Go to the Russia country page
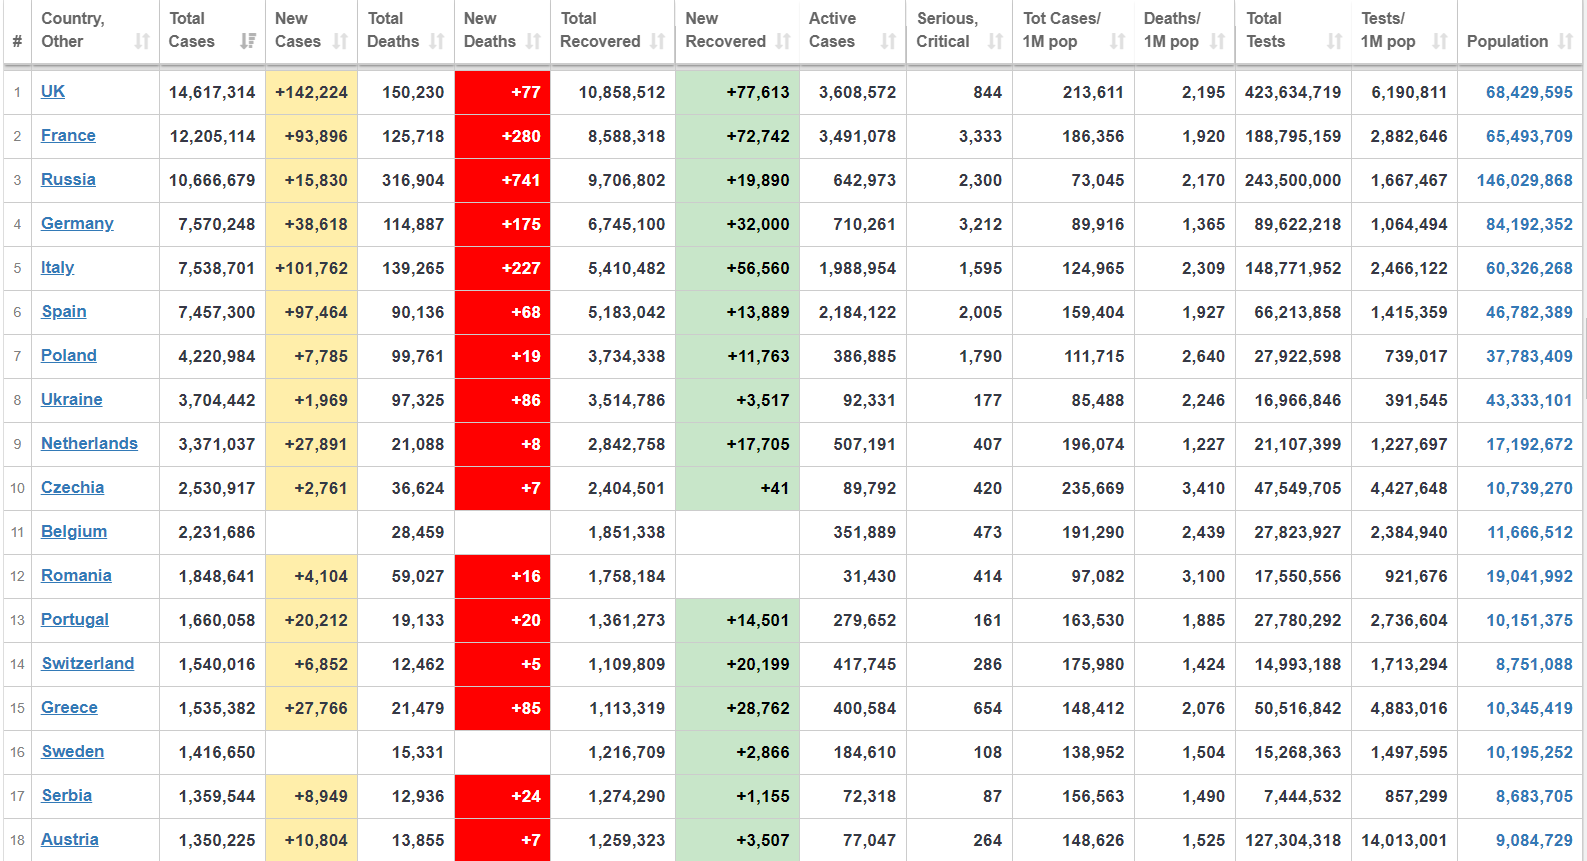1587x861 pixels. click(68, 179)
